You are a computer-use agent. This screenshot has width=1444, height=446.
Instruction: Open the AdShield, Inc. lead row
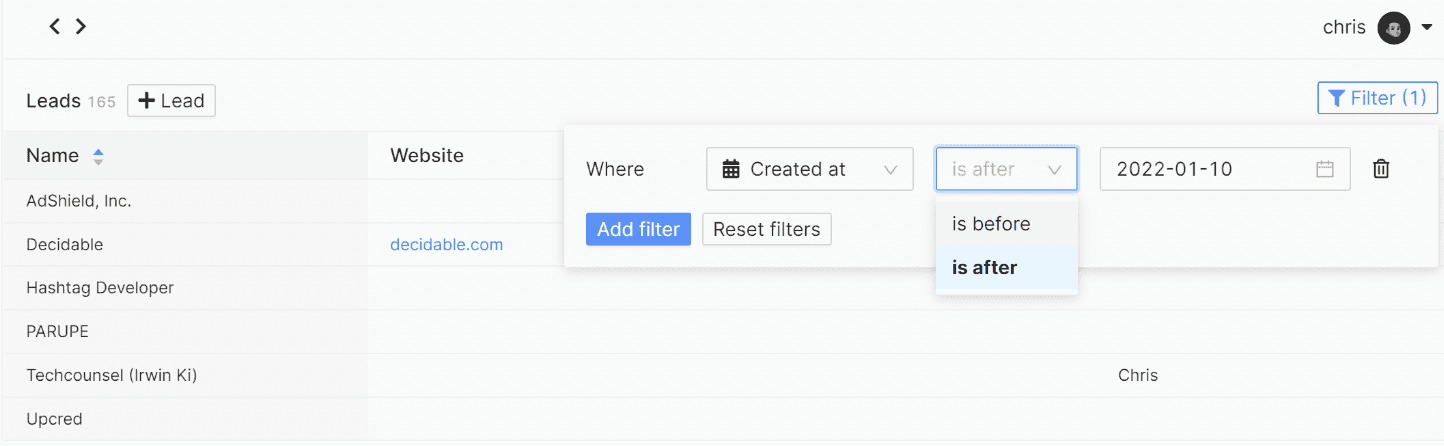pos(79,201)
